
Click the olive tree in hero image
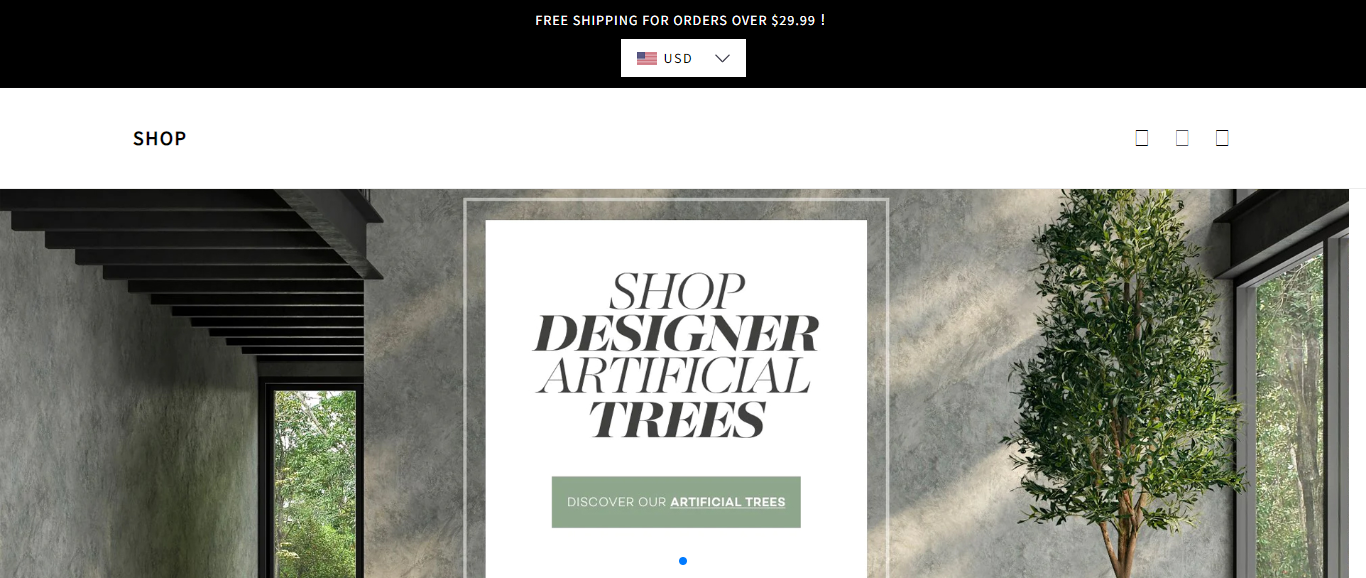pyautogui.click(x=1120, y=380)
